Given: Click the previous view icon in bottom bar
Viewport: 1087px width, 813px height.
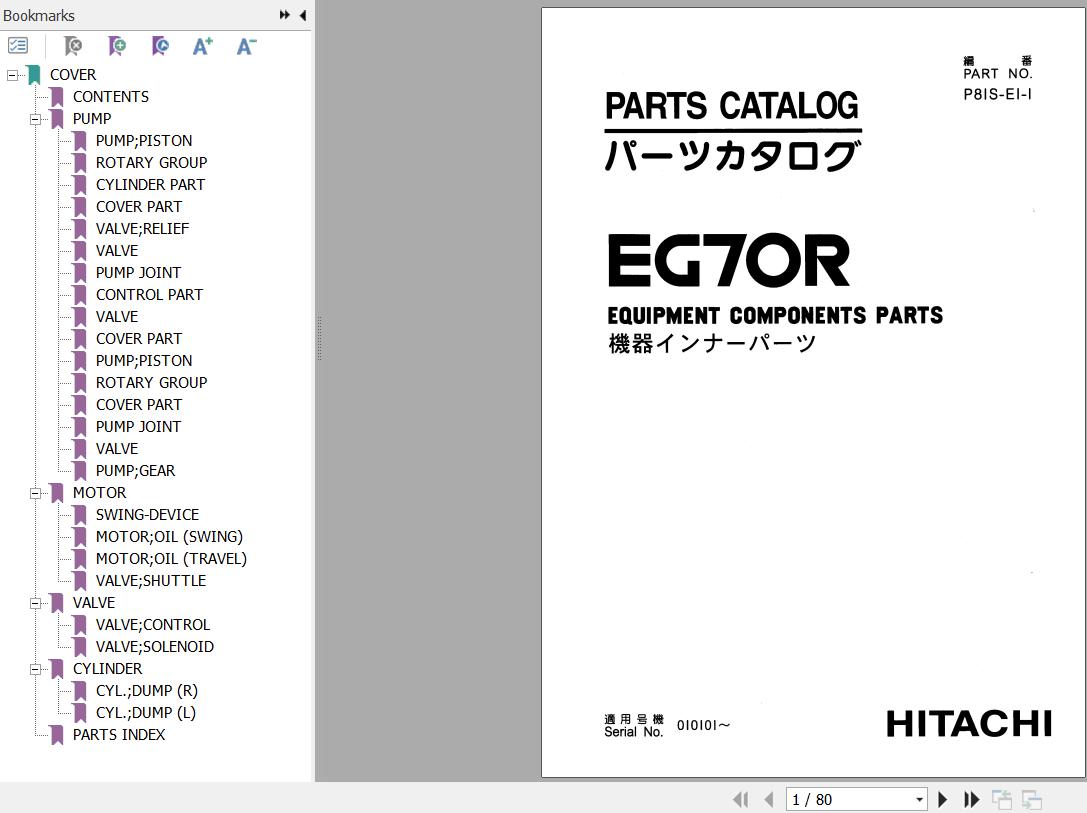Looking at the screenshot, I should (x=1002, y=800).
